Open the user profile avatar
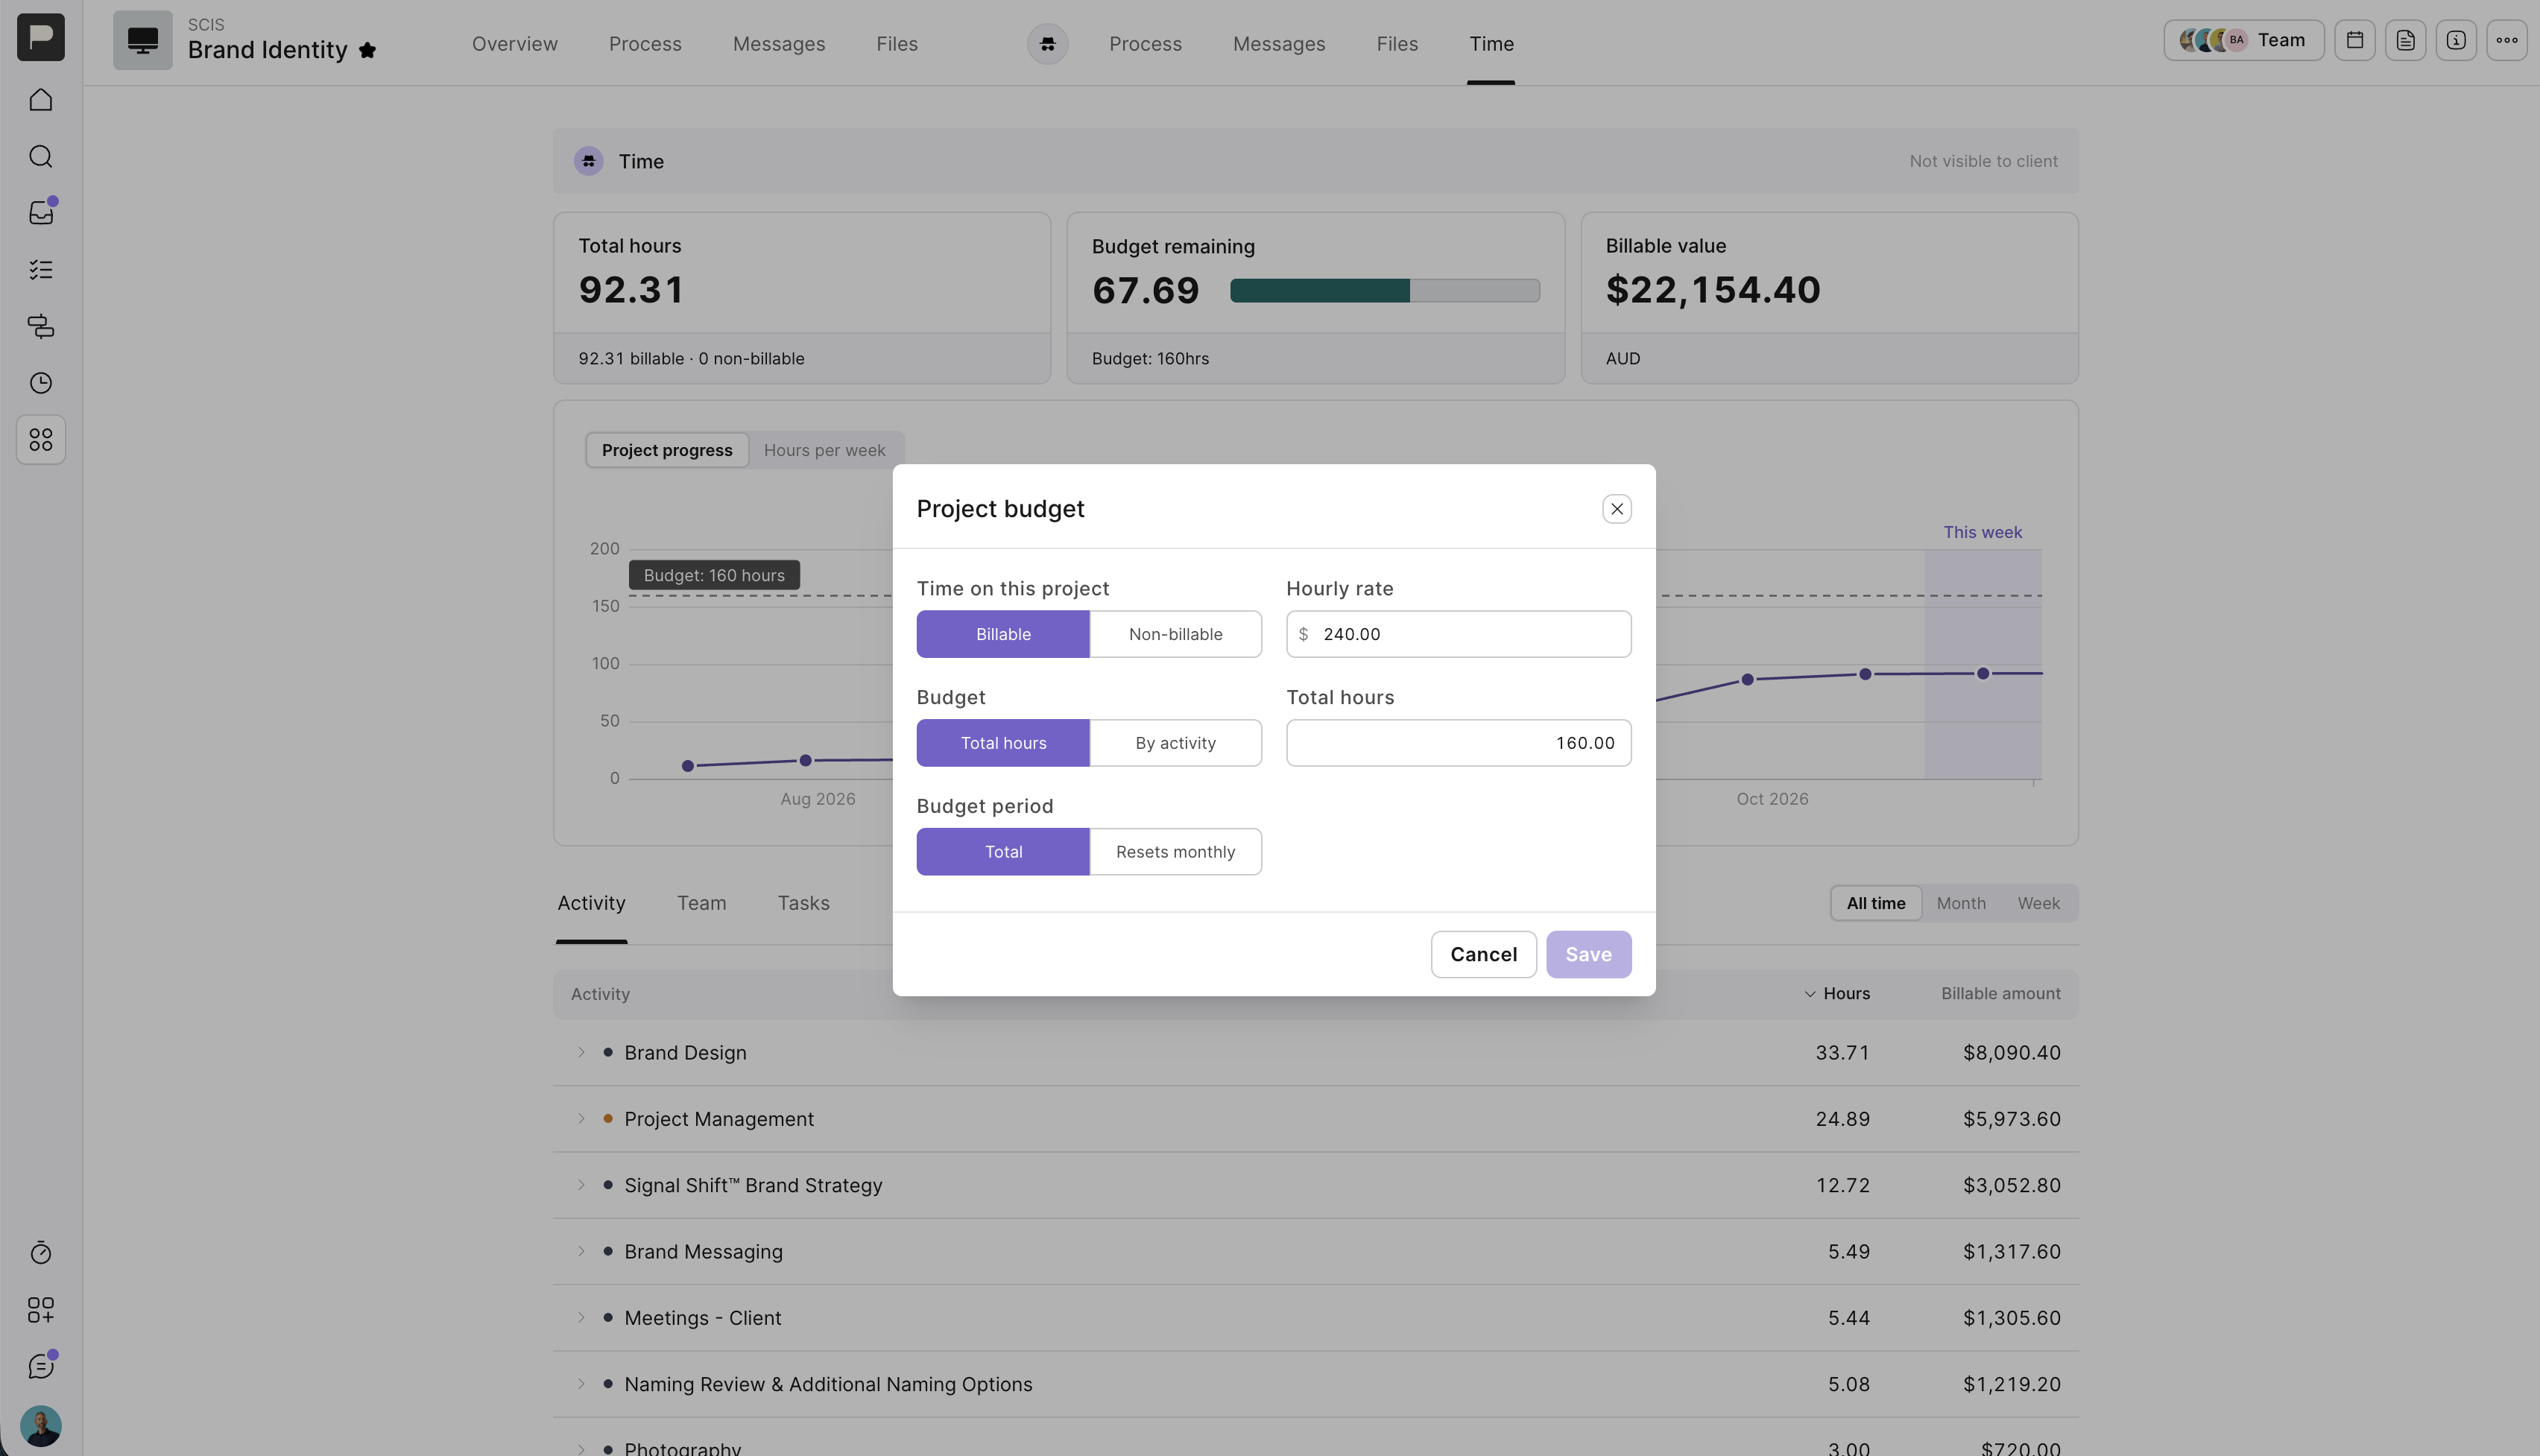The width and height of the screenshot is (2540, 1456). (41, 1426)
